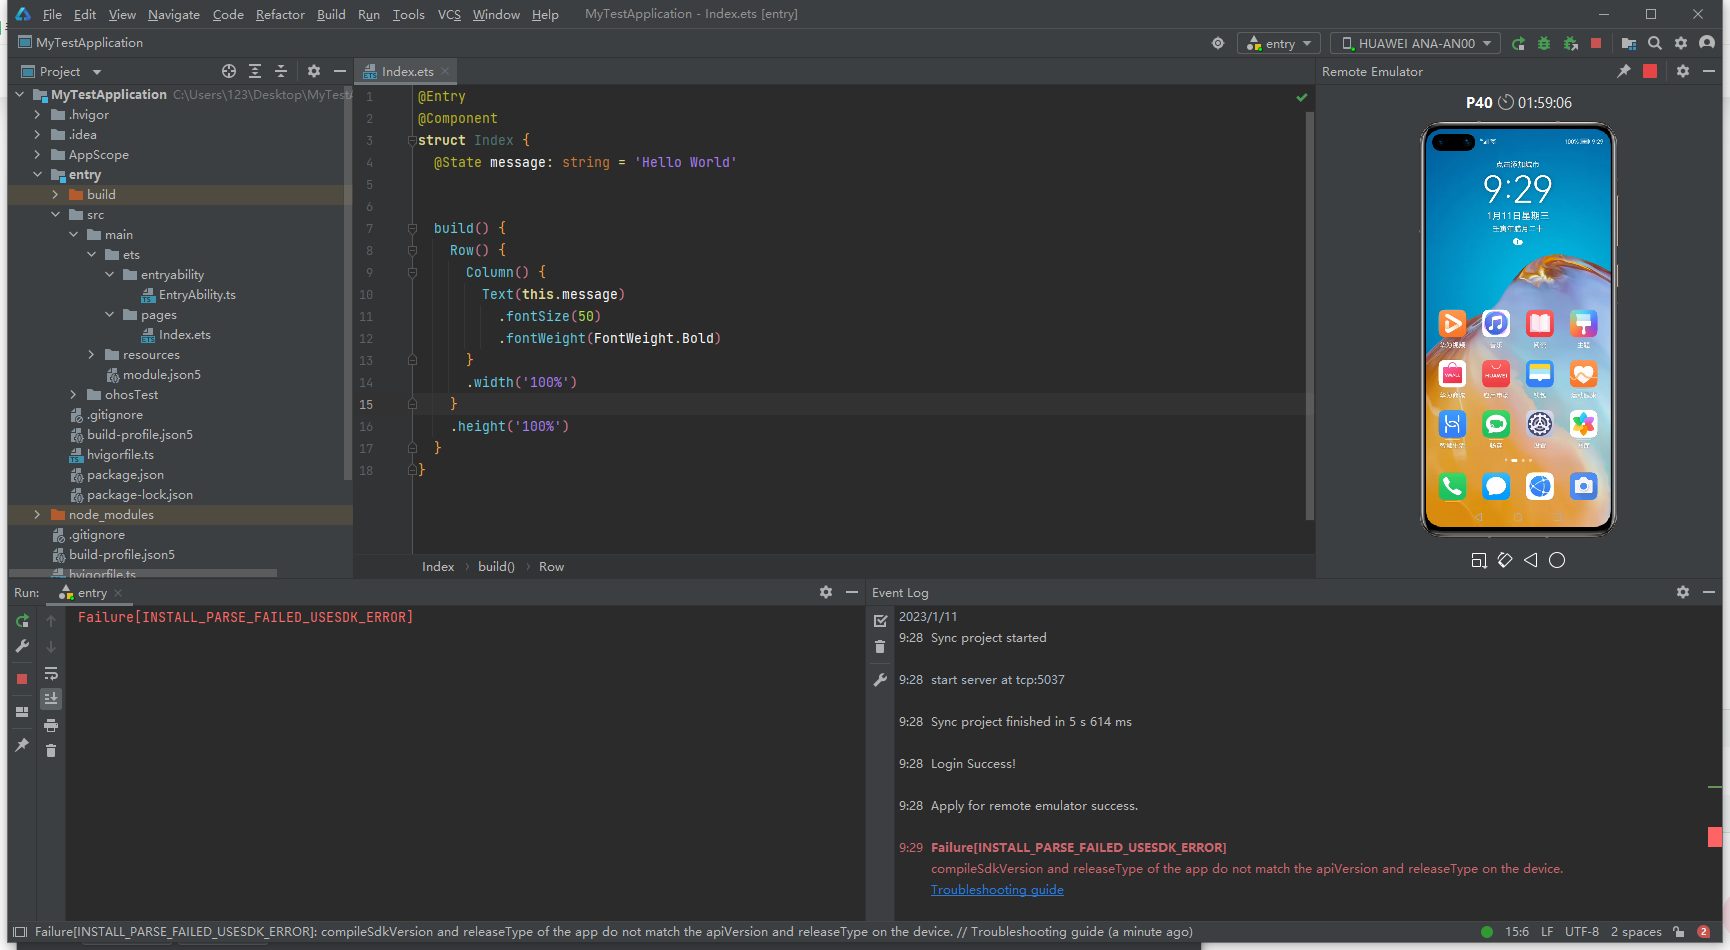Tap the emulator back triangle button

point(1531,560)
